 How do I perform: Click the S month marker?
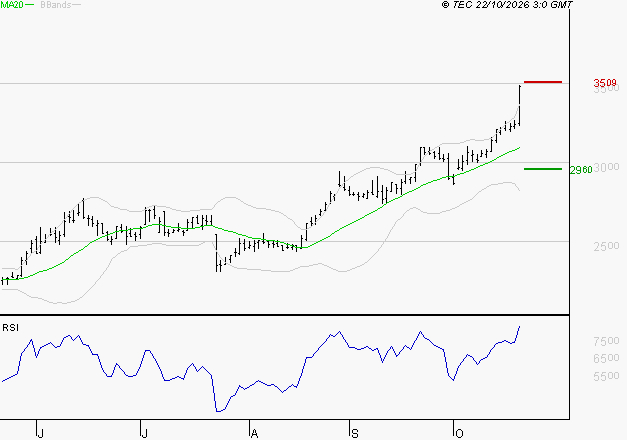(354, 433)
